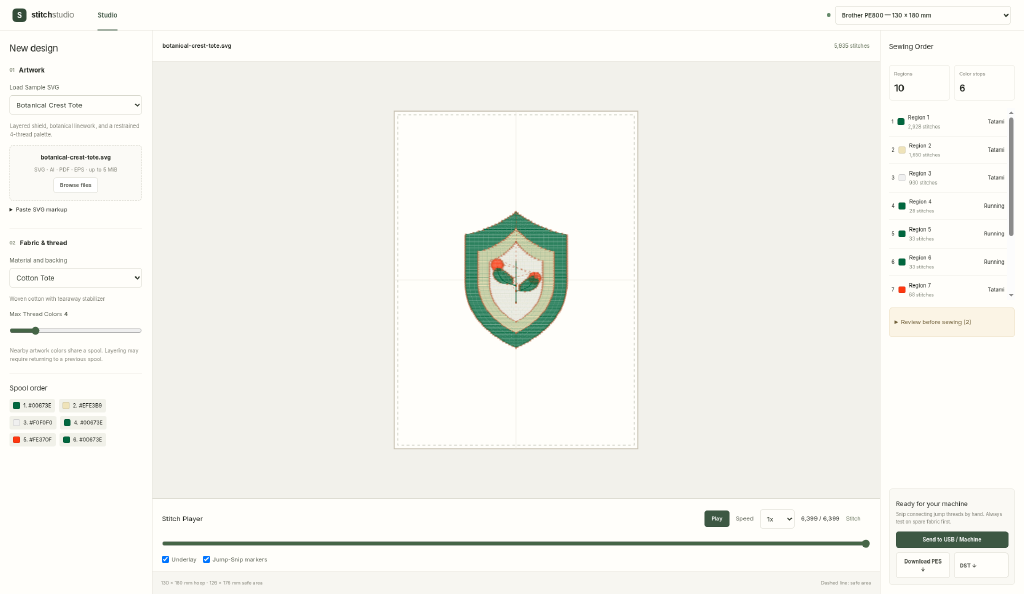
Task: Adjust the Max Thread Colors slider
Action: [x=75, y=331]
